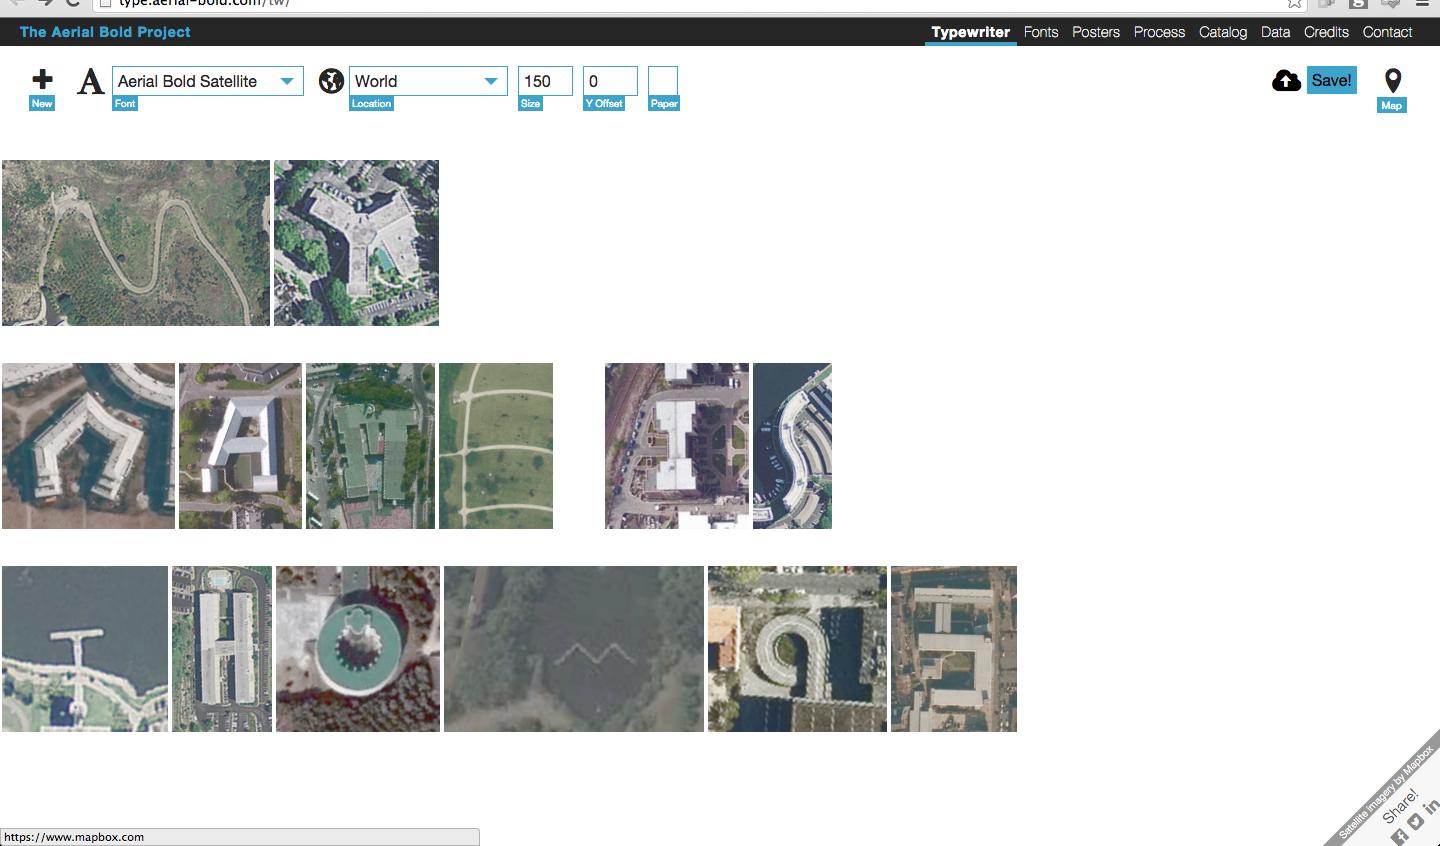Toggle the Paper option box

coord(664,81)
